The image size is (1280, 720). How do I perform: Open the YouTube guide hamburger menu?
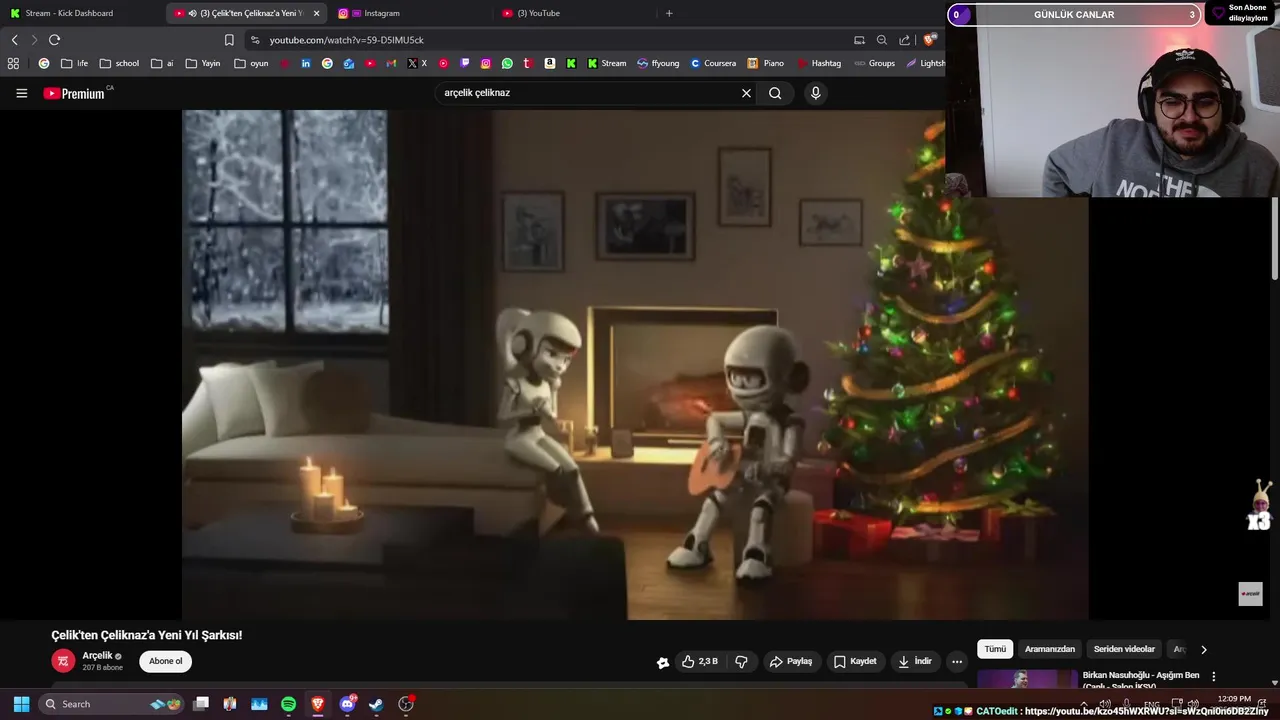[21, 93]
